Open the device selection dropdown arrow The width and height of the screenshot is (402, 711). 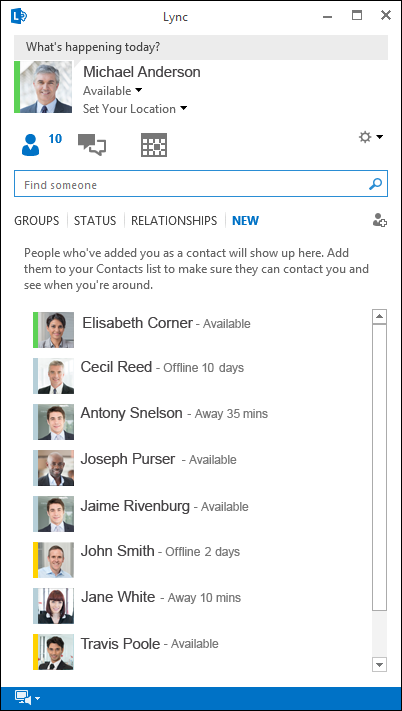coord(38,698)
